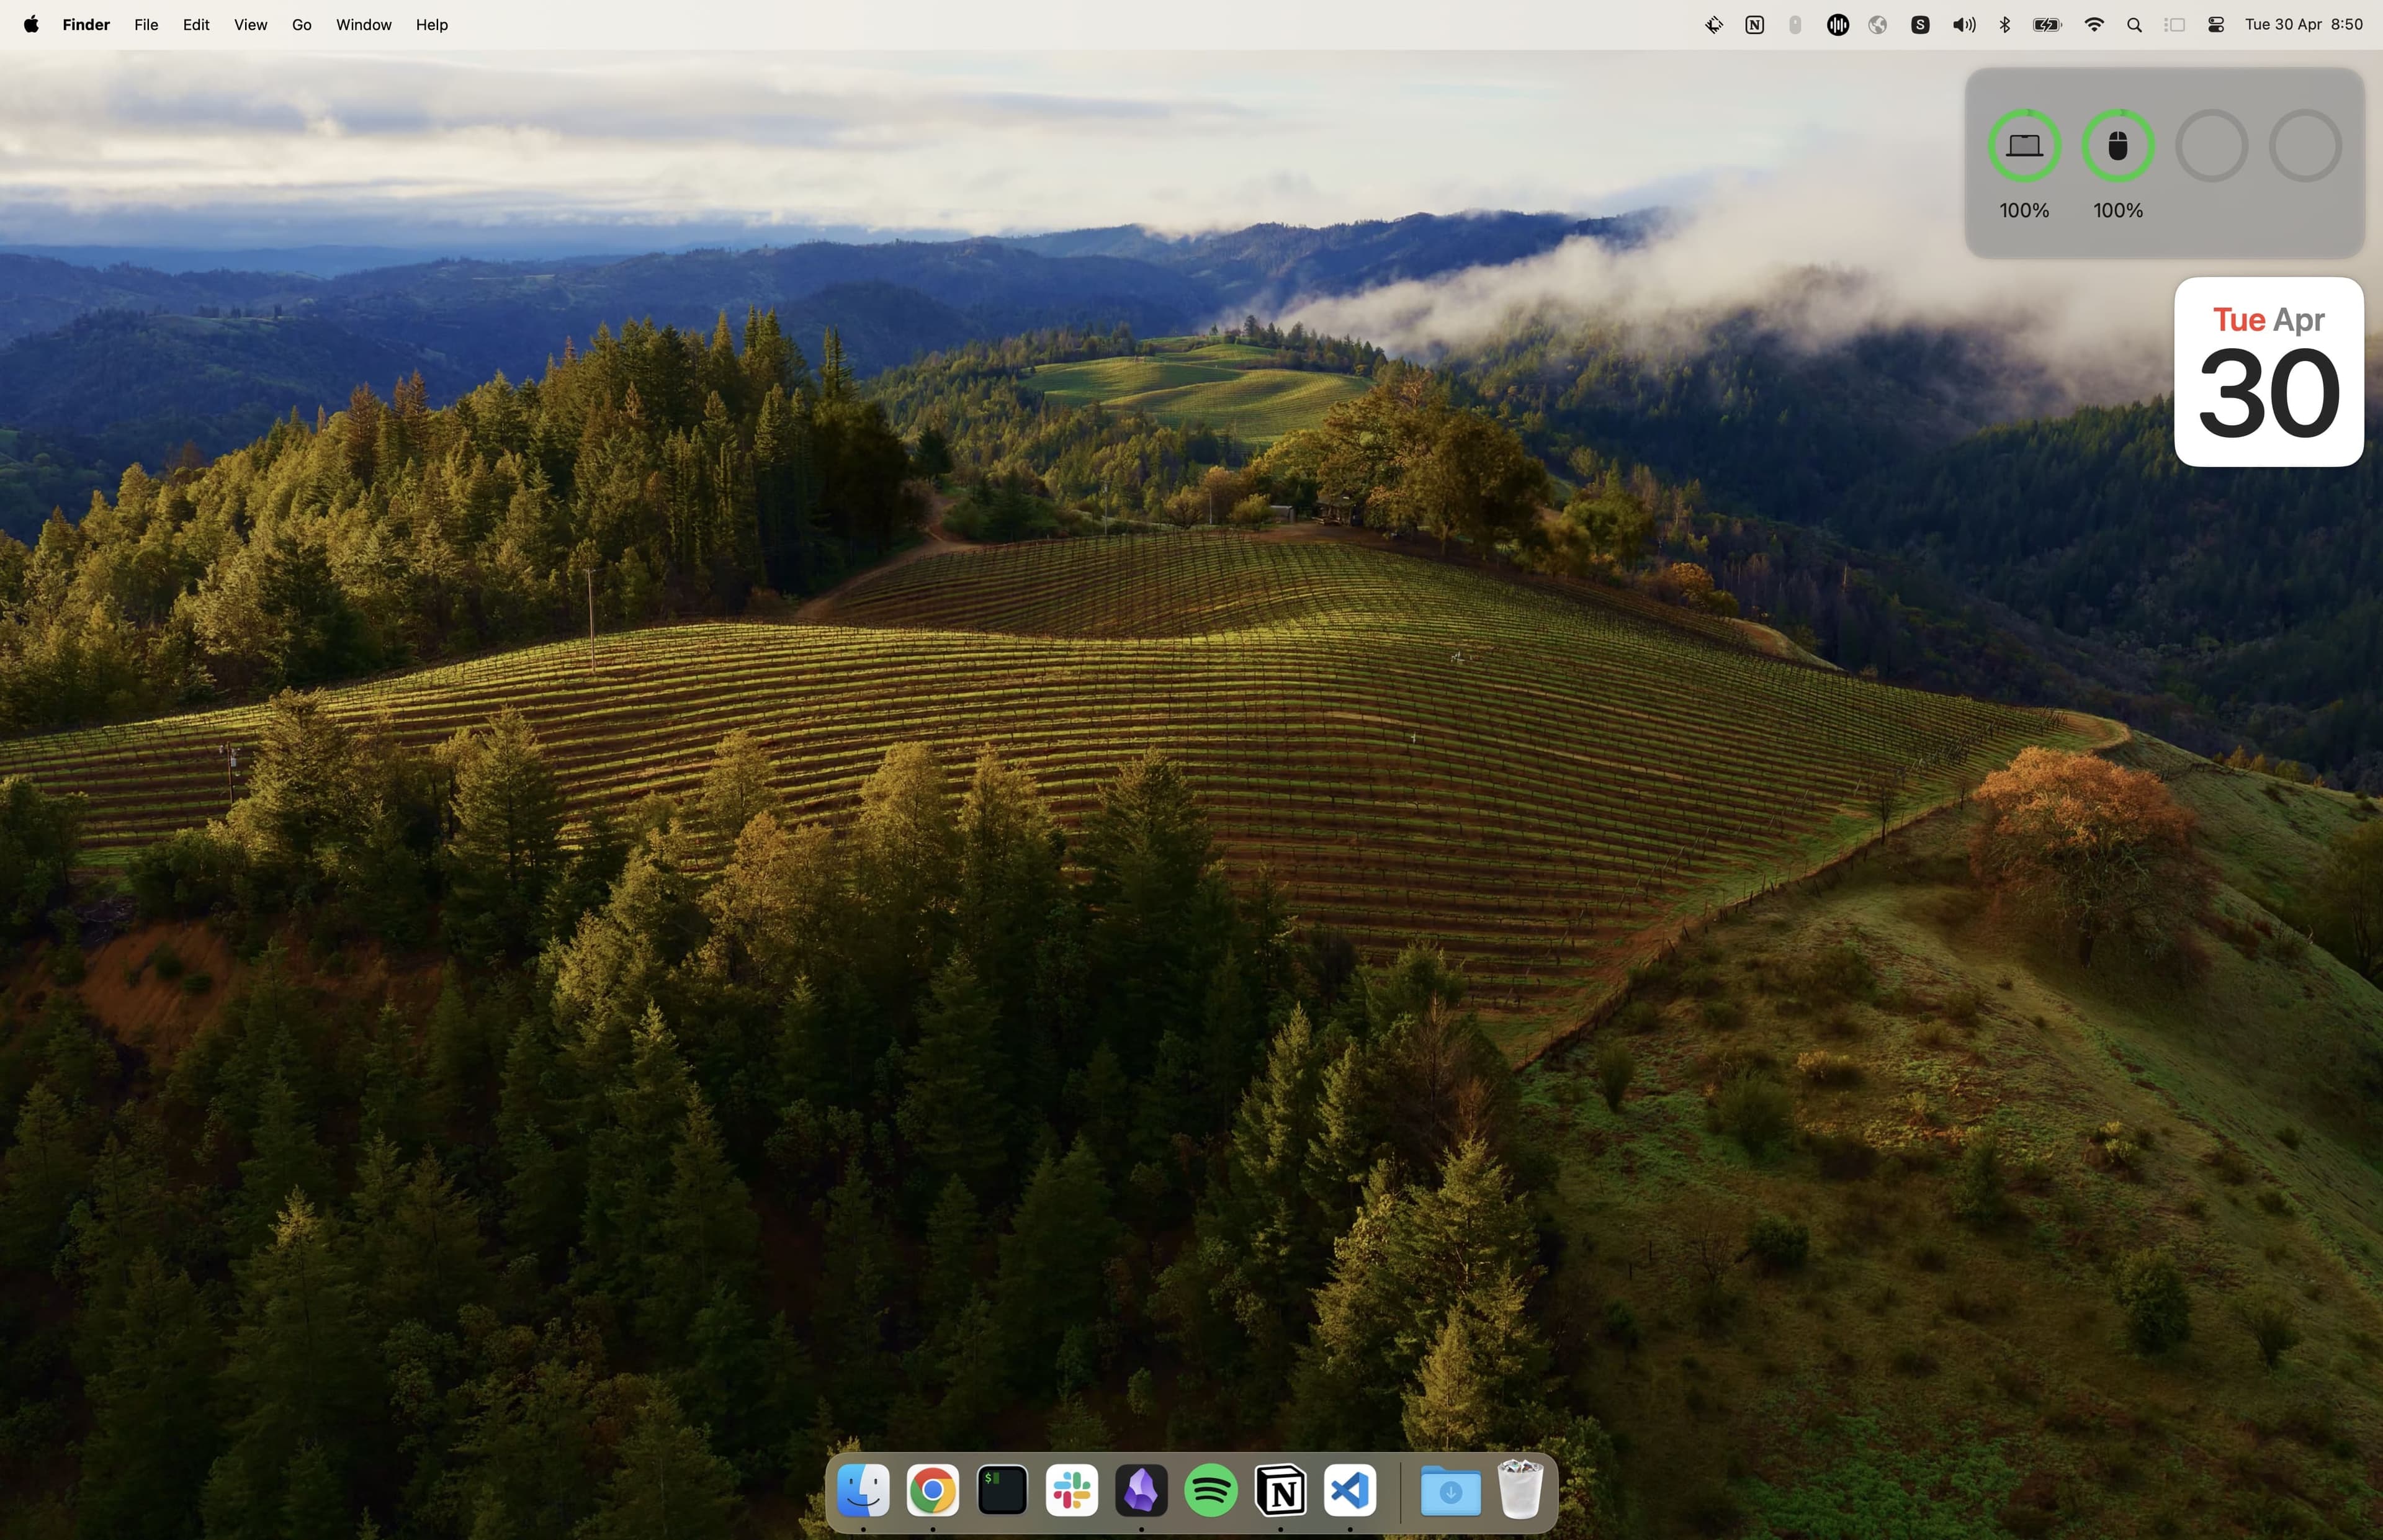Click the laptop battery ring in the widget

(x=2024, y=146)
